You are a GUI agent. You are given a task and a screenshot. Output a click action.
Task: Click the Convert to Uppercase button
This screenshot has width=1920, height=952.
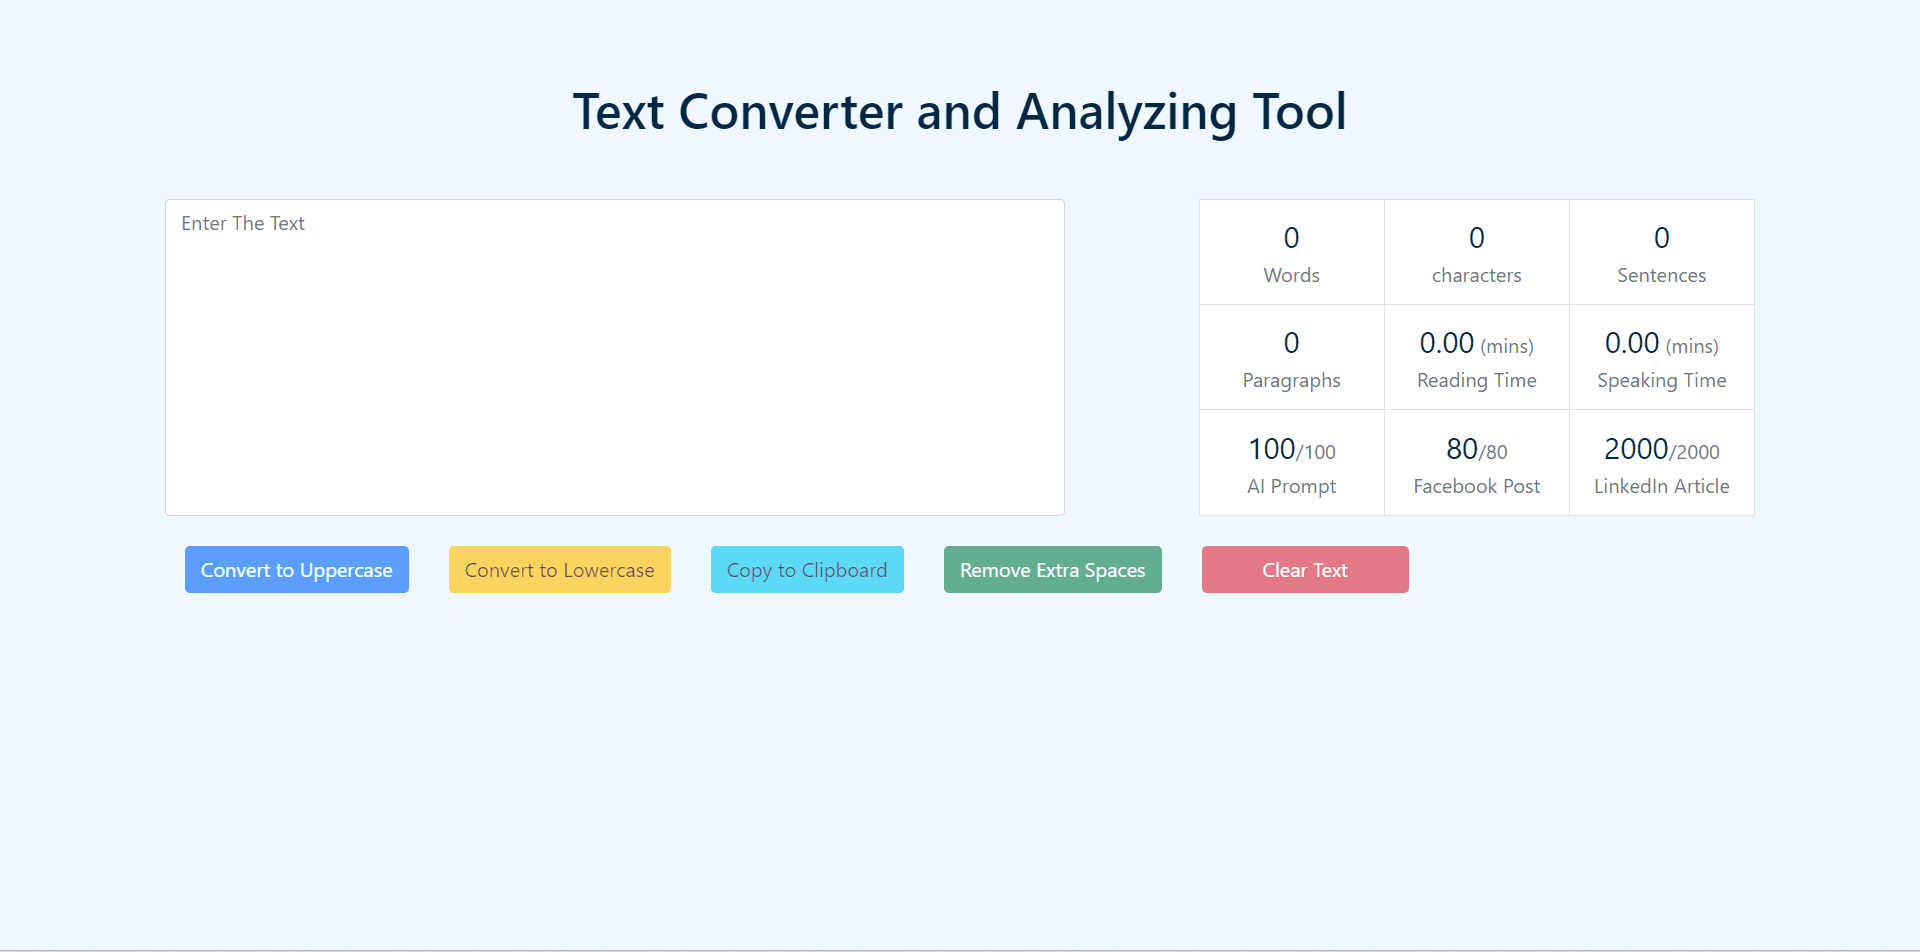[x=296, y=570]
